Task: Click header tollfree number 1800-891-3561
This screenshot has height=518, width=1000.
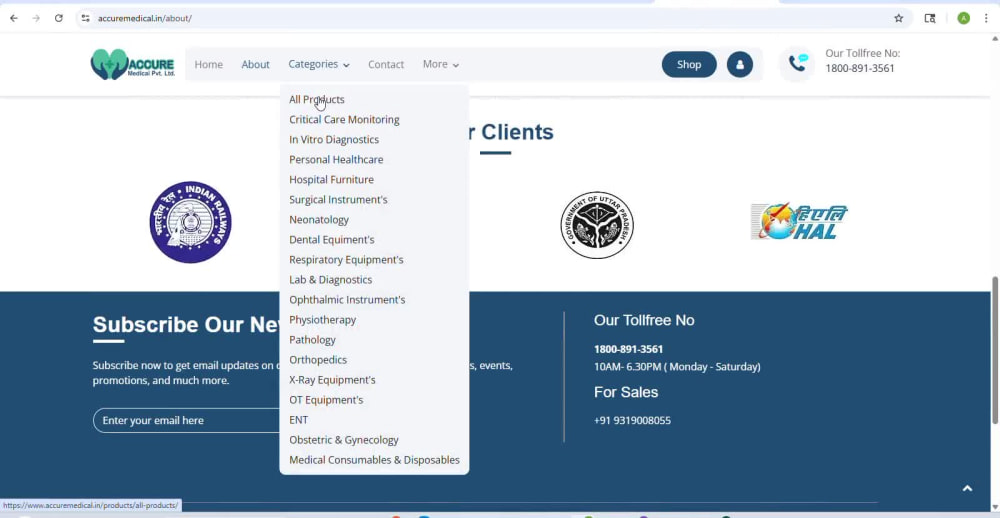Action: [x=860, y=68]
